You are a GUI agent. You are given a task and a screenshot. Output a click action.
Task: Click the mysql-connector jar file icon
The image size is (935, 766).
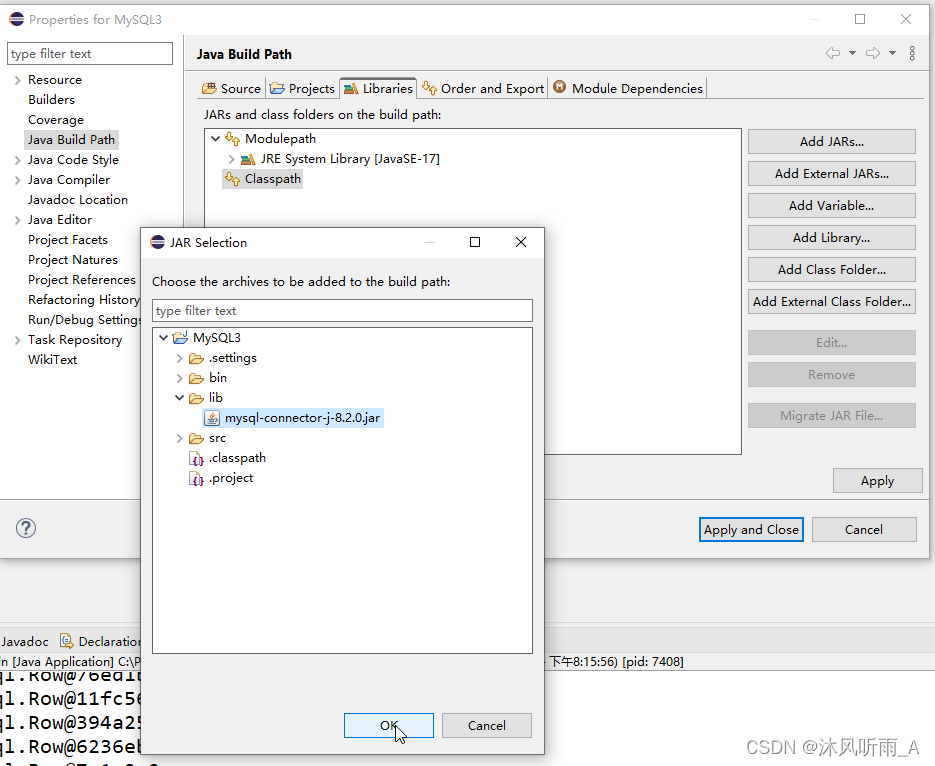pyautogui.click(x=212, y=418)
